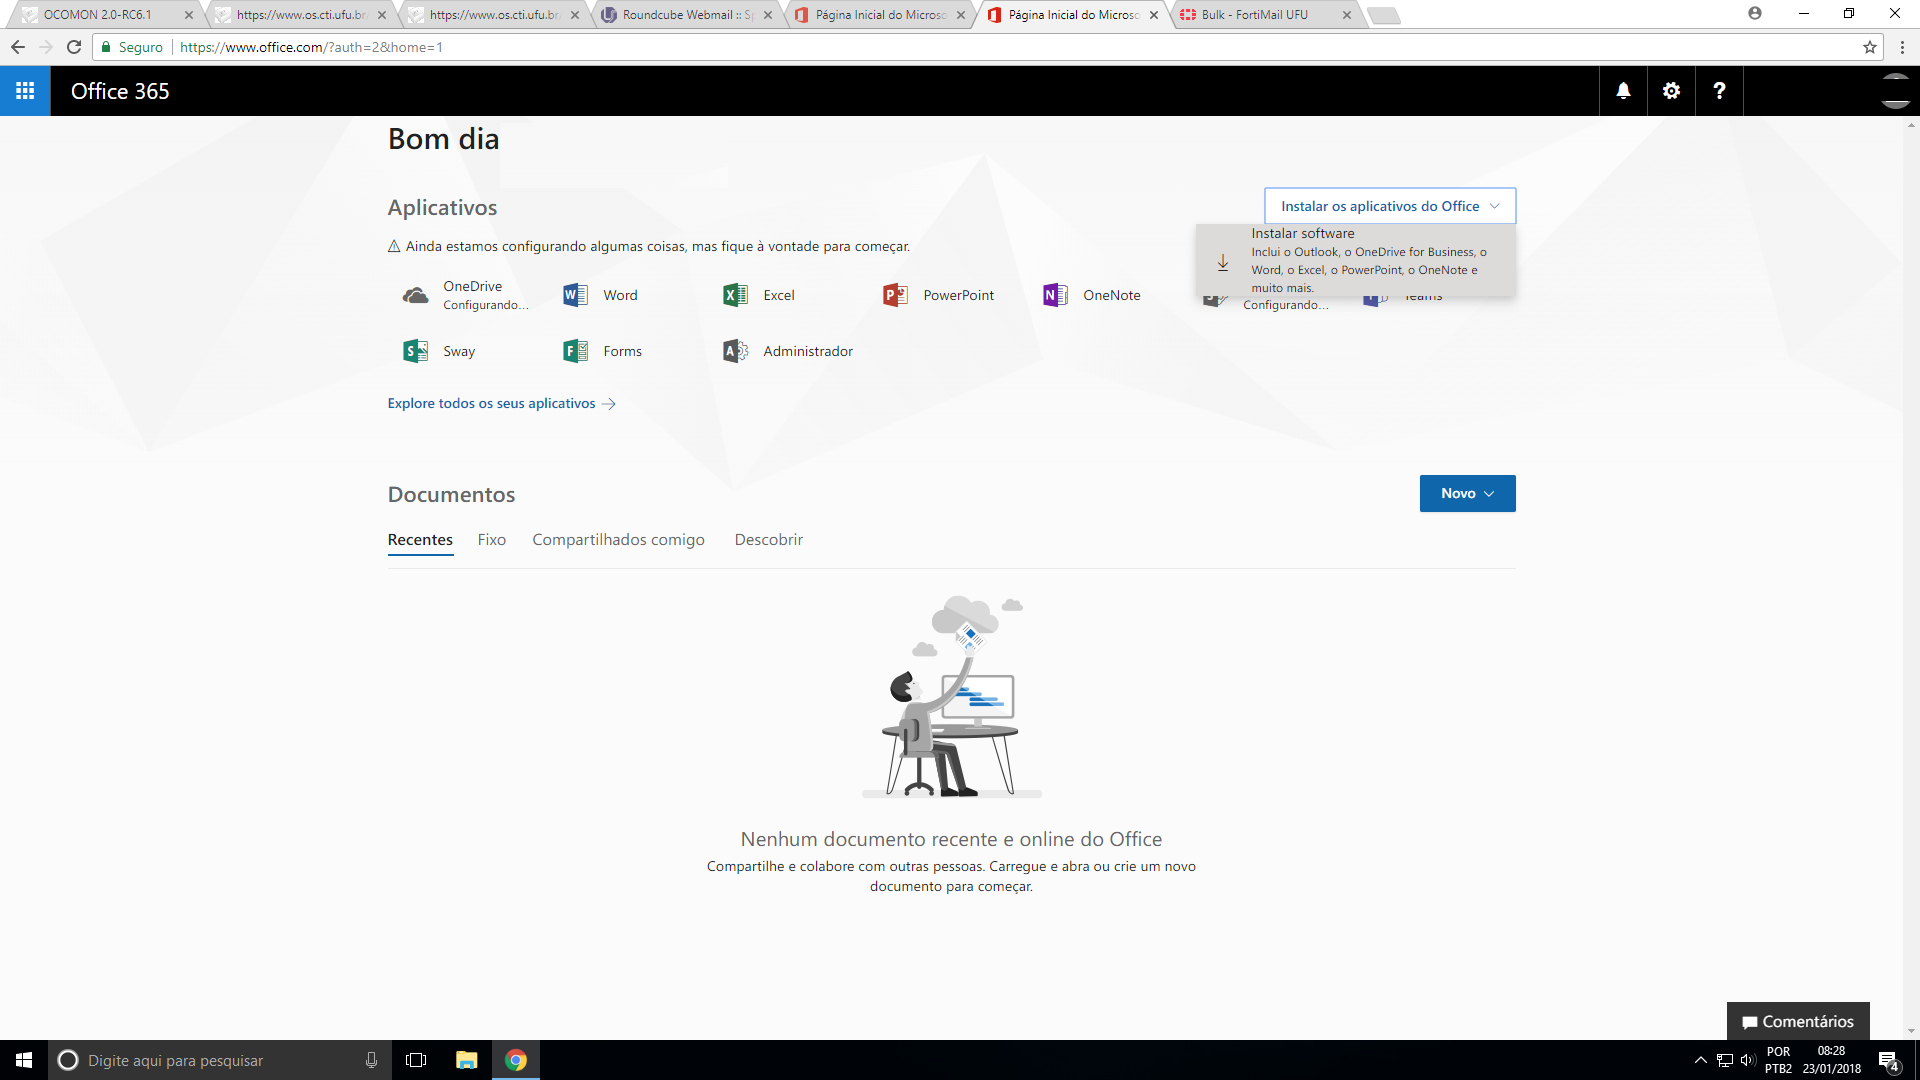The height and width of the screenshot is (1080, 1920).
Task: Switch to the Descobrir tab
Action: (x=768, y=539)
